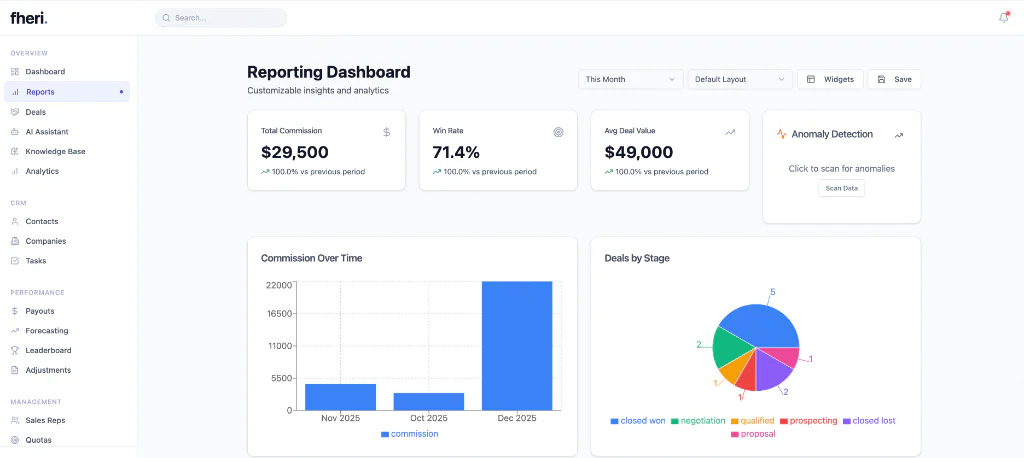Click the blue closed won pie slice
Viewport: 1024px width, 458px height.
point(760,325)
